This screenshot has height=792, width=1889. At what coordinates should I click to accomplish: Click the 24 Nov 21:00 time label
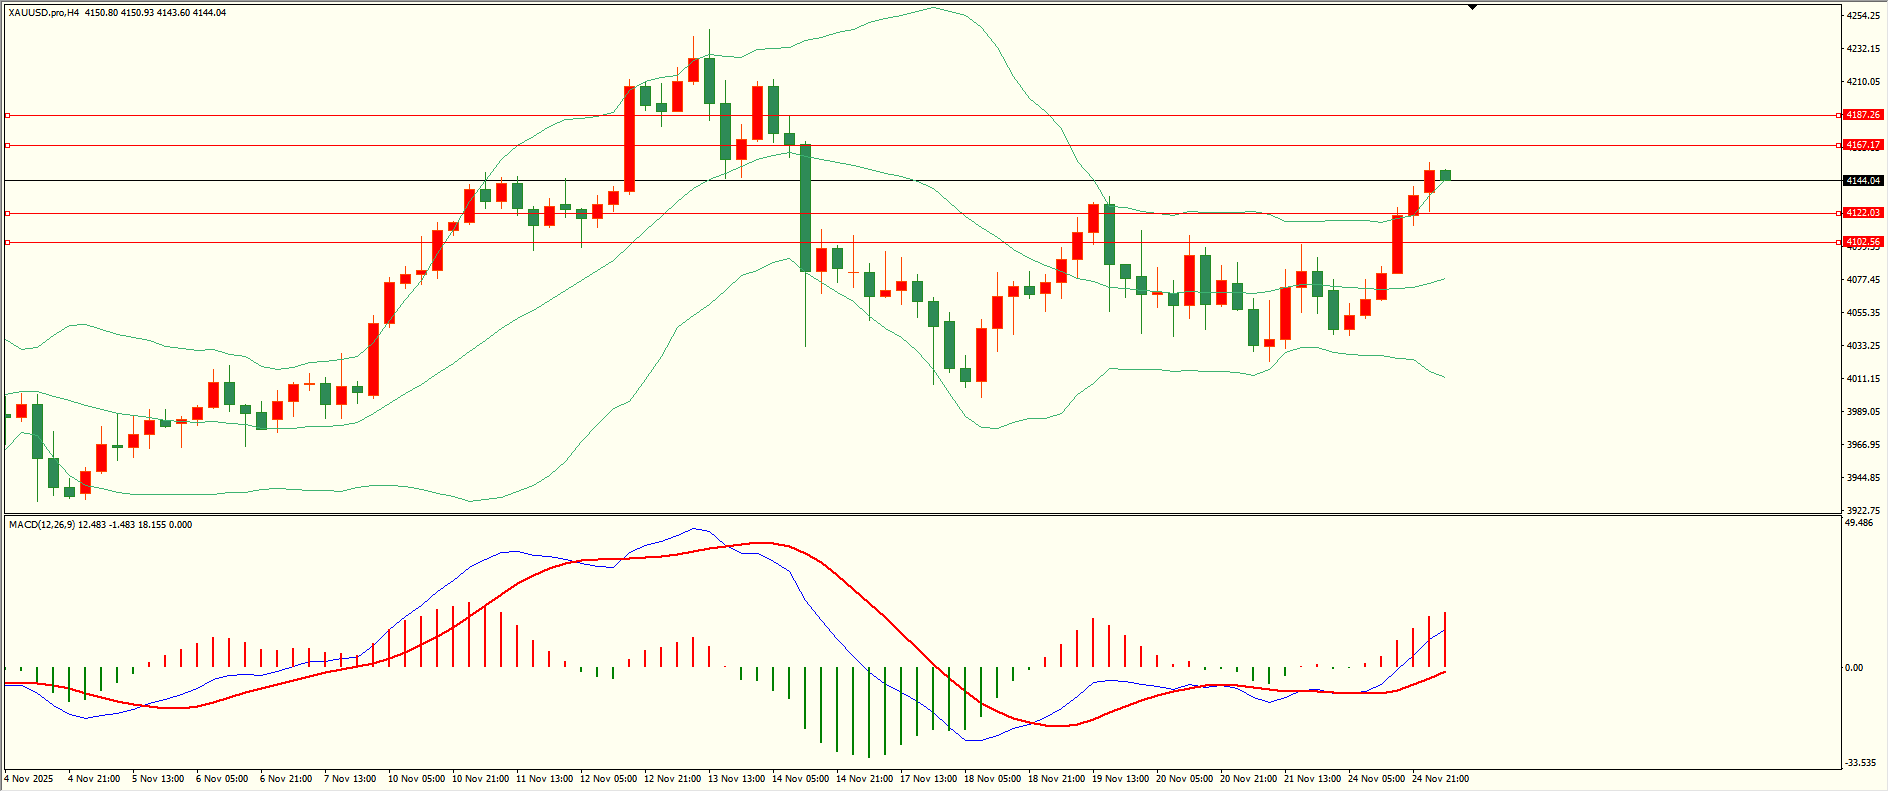click(x=1440, y=779)
